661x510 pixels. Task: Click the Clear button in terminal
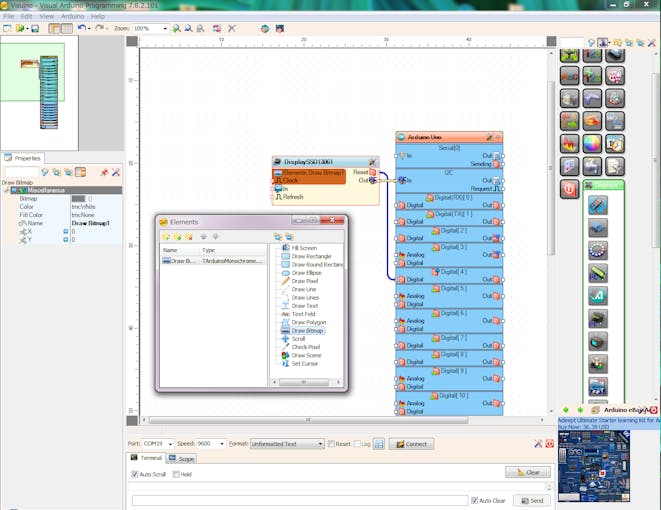point(528,472)
